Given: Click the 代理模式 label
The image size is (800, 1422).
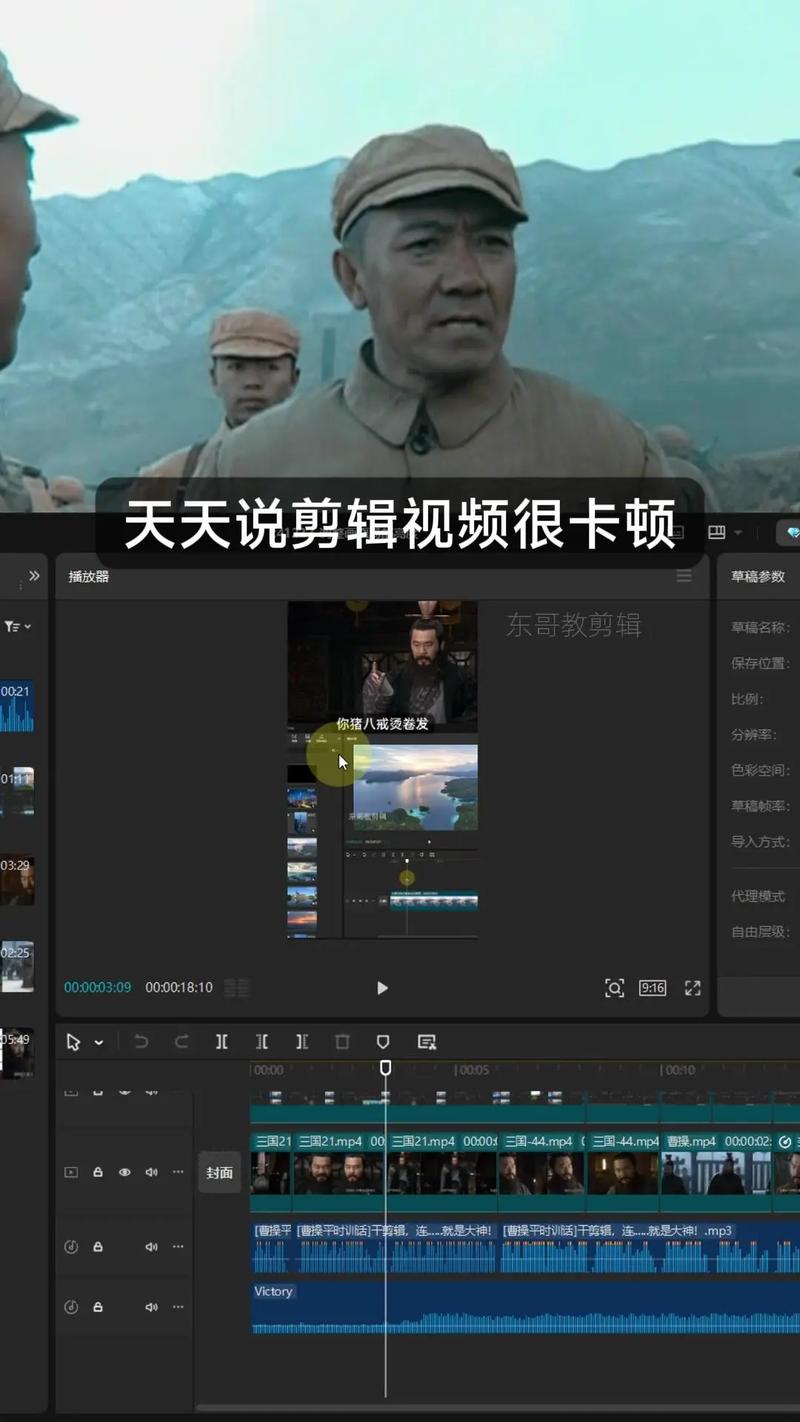Looking at the screenshot, I should [758, 896].
